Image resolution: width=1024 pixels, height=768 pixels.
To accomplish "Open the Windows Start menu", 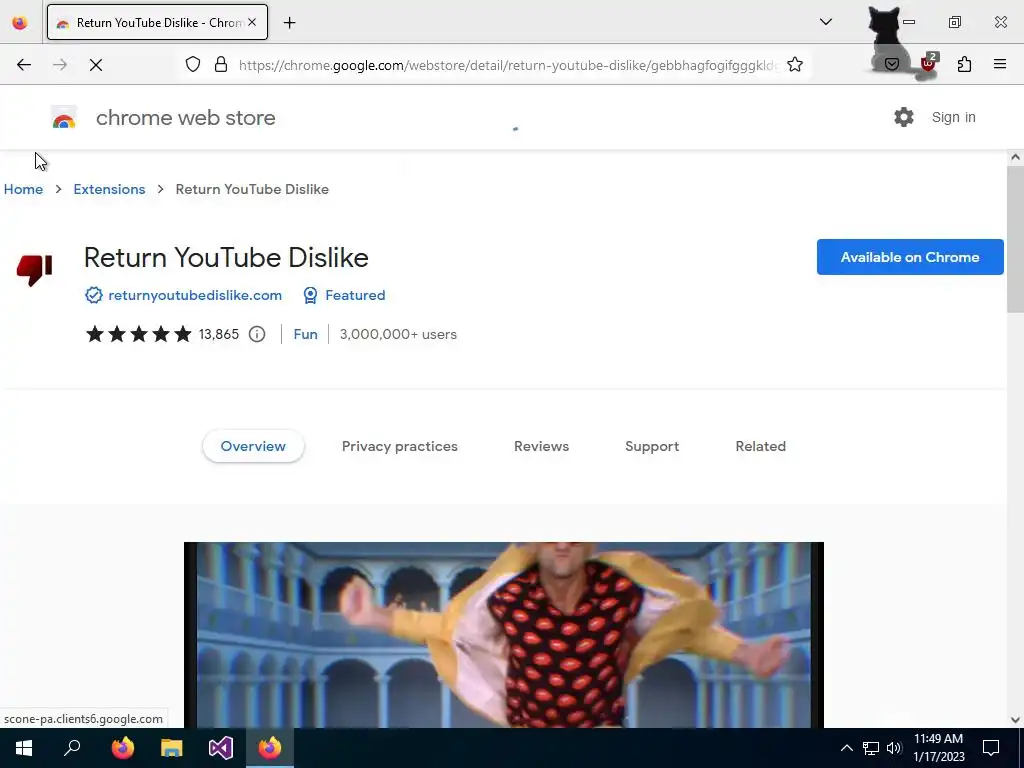I will click(24, 748).
